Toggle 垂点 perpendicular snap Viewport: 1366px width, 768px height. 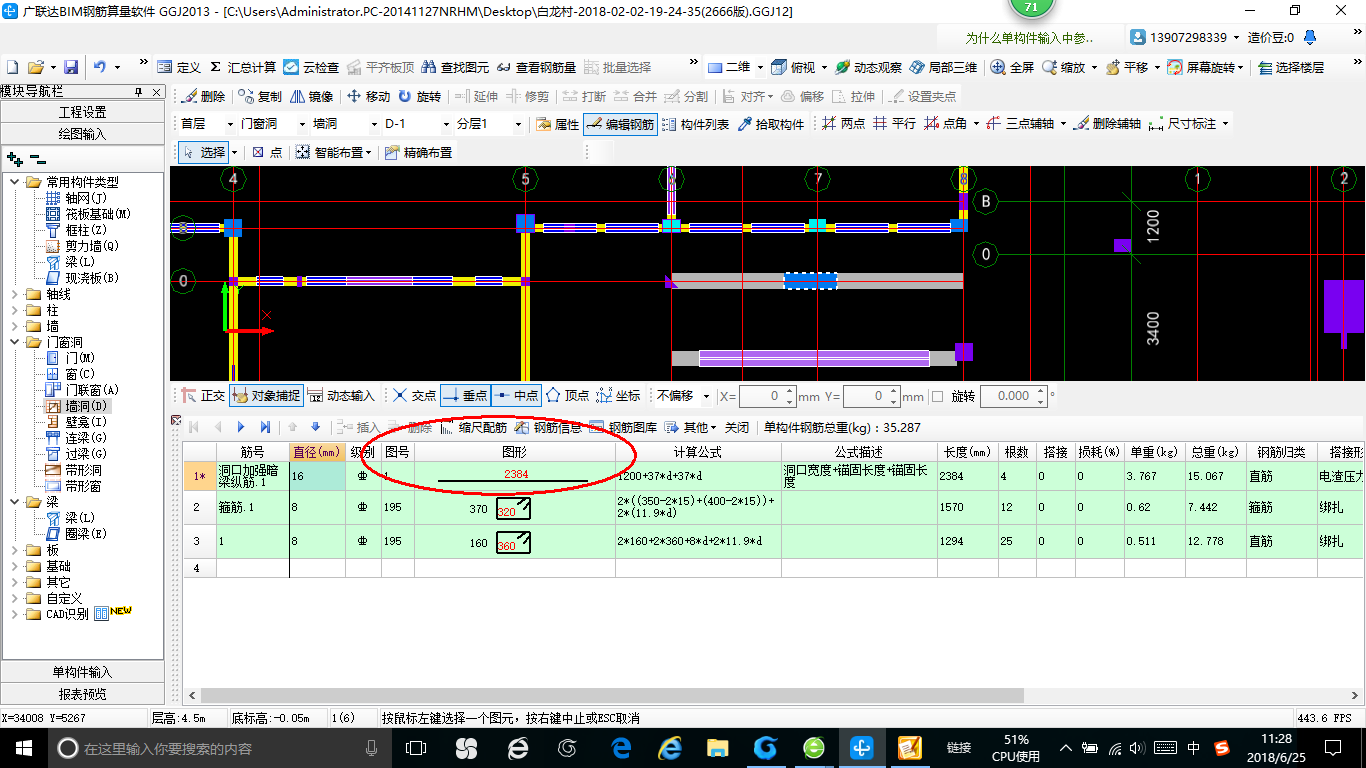point(465,396)
